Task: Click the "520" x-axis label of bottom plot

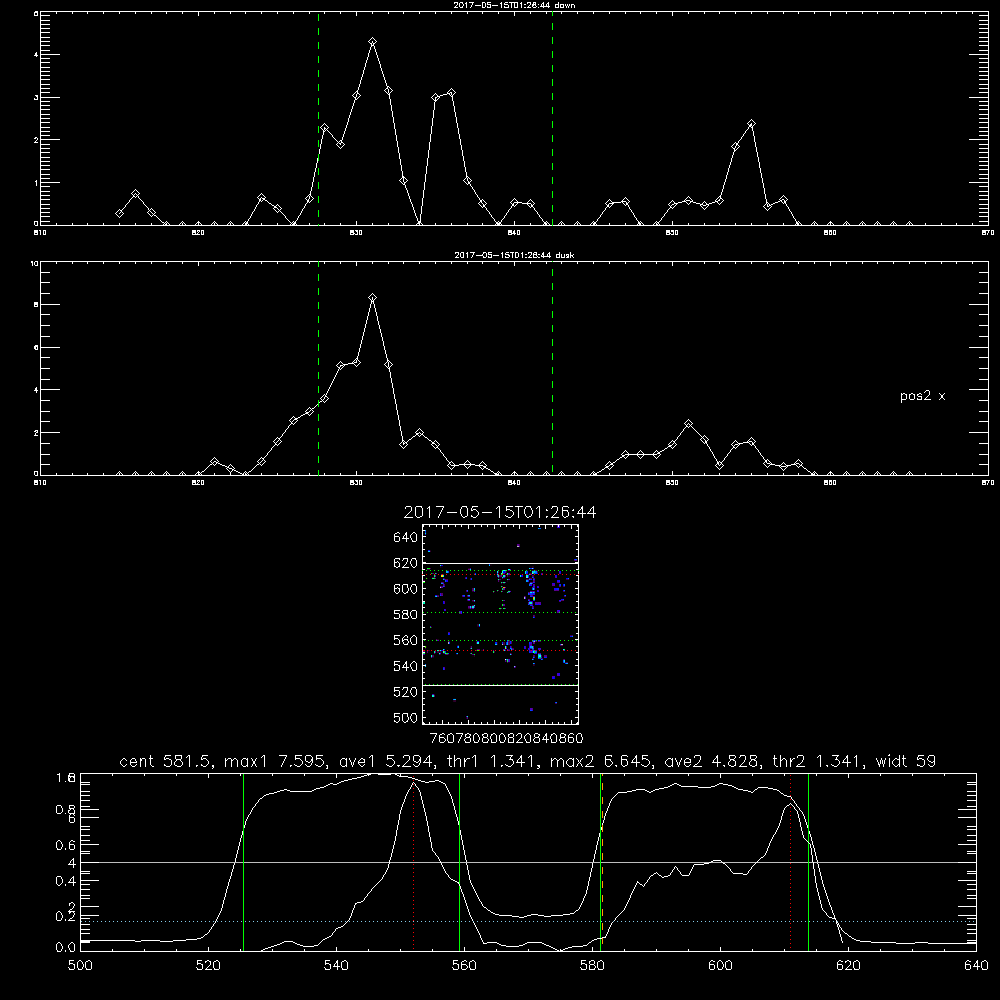Action: [x=208, y=966]
